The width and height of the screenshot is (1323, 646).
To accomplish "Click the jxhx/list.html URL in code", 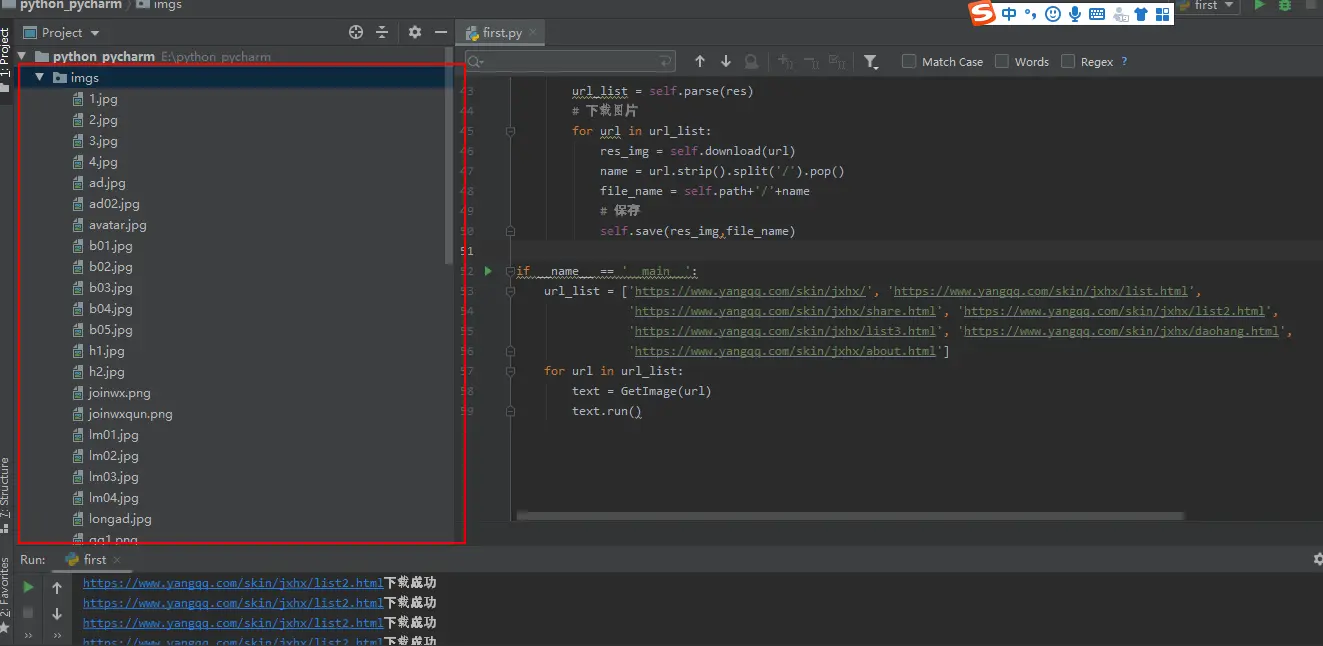I will (x=1040, y=291).
